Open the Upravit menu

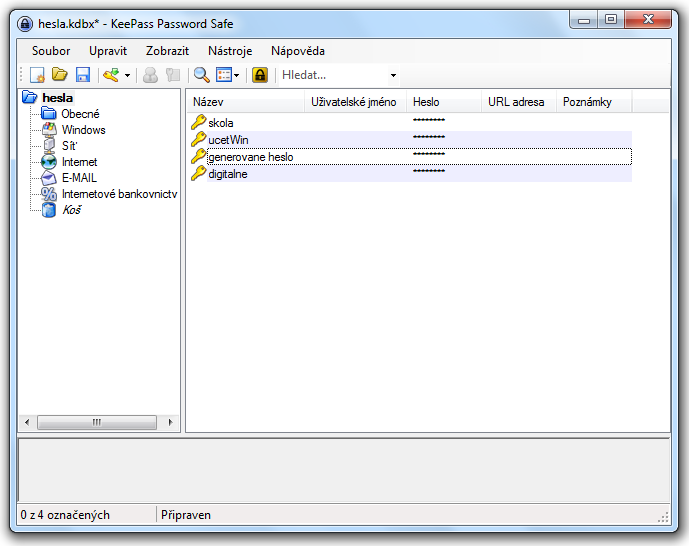pos(108,51)
